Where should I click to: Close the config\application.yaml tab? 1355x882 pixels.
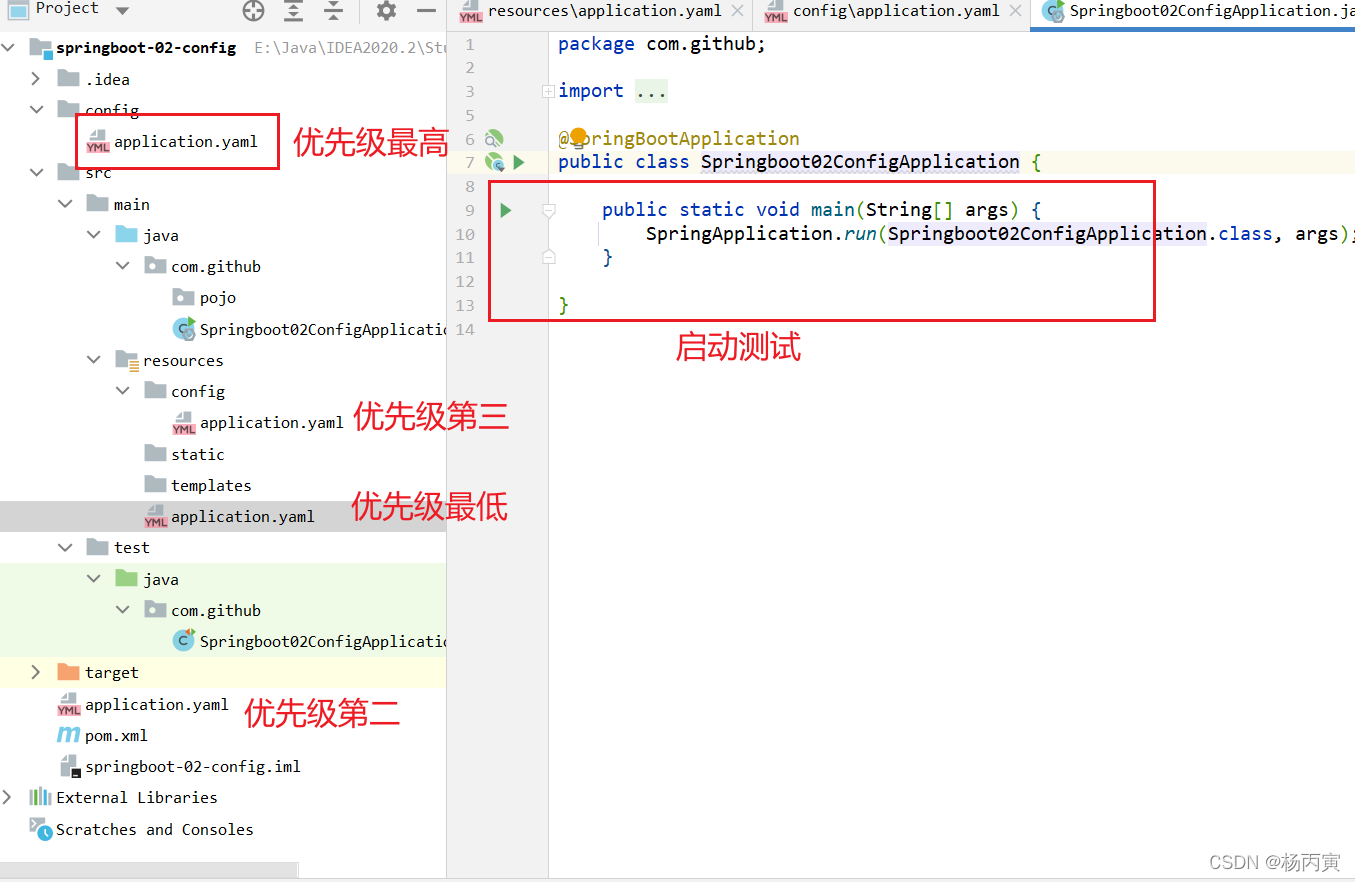click(1016, 11)
